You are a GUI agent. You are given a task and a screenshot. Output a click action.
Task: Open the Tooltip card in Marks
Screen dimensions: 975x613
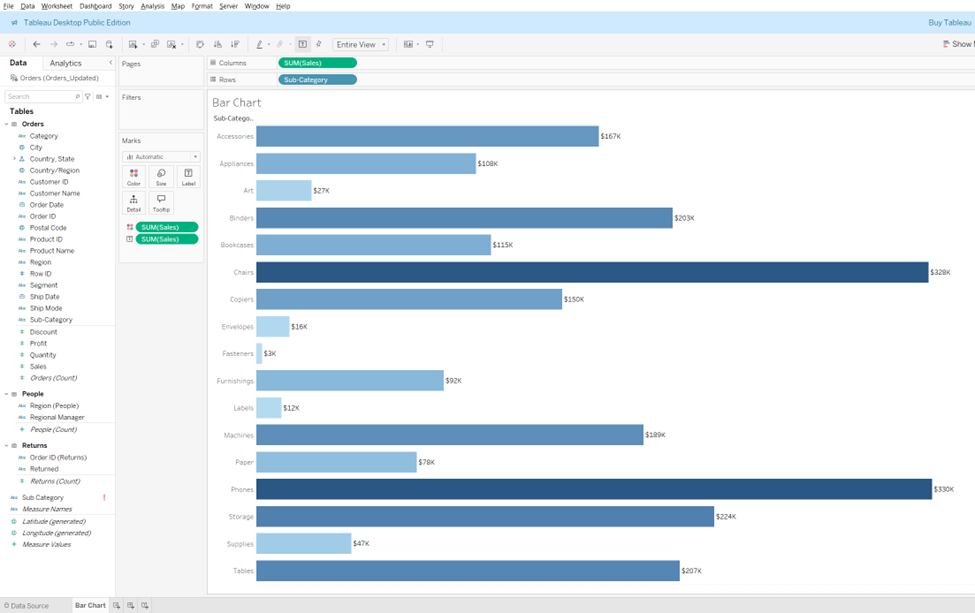[x=161, y=203]
